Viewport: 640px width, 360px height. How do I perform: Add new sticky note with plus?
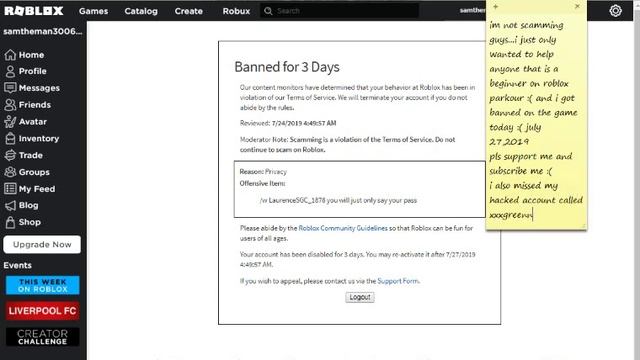point(496,7)
